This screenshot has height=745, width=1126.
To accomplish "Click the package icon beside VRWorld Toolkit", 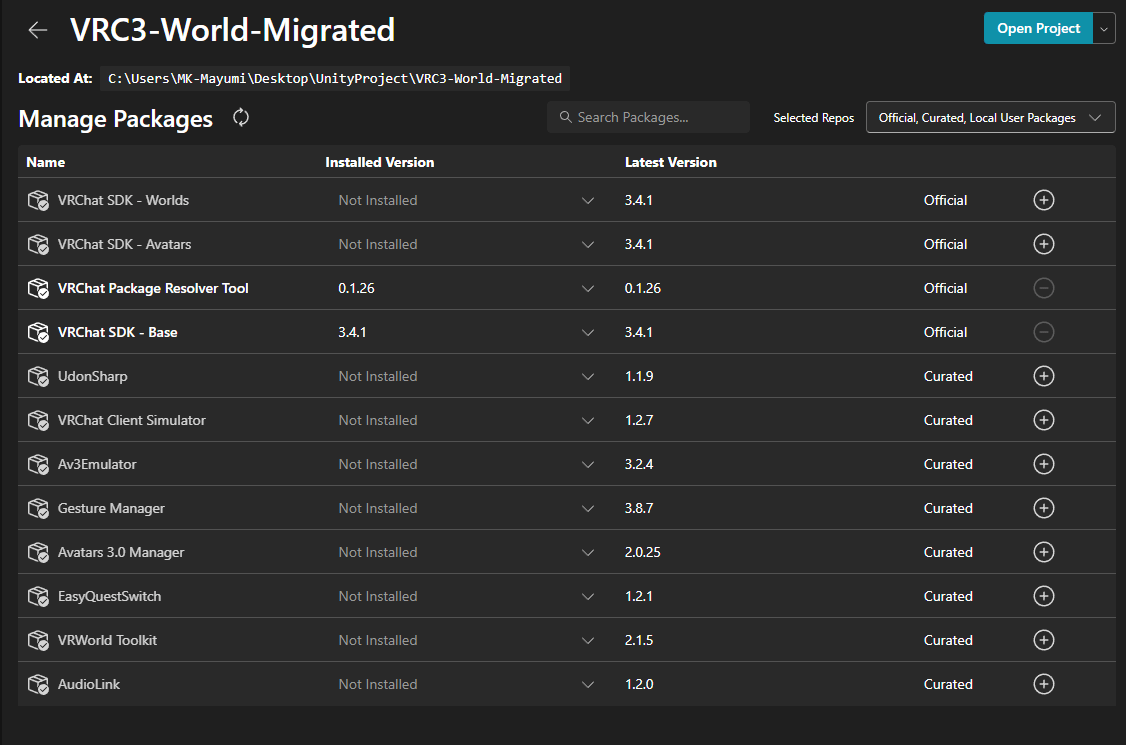I will point(38,640).
